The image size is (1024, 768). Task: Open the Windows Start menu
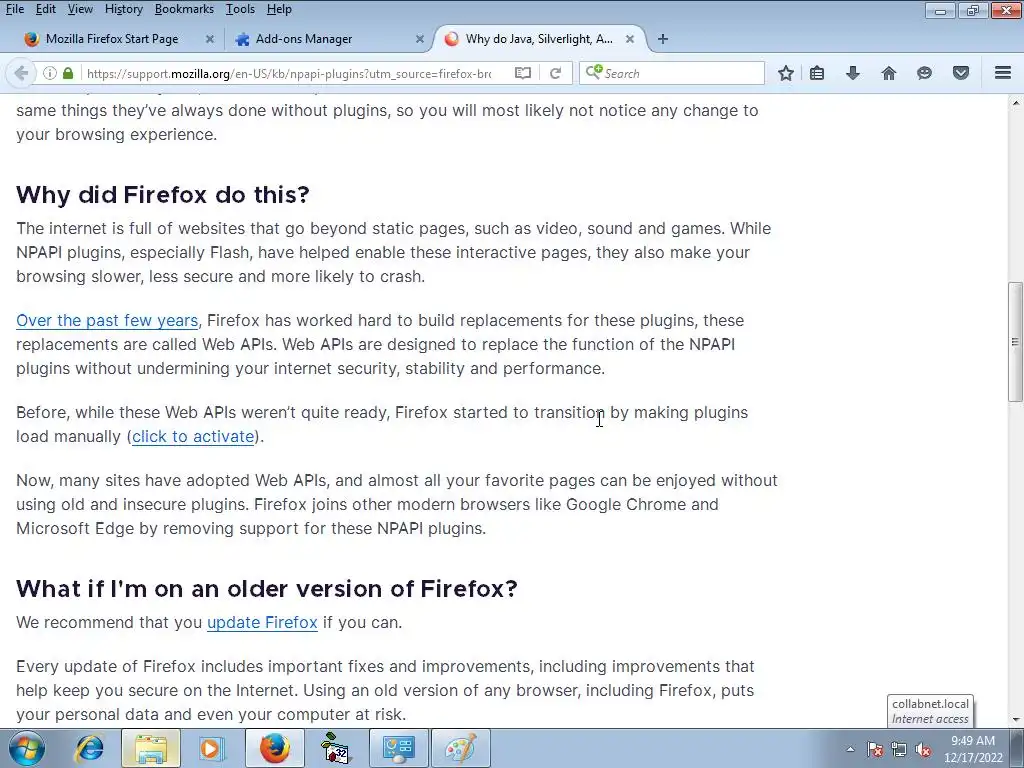click(x=27, y=748)
